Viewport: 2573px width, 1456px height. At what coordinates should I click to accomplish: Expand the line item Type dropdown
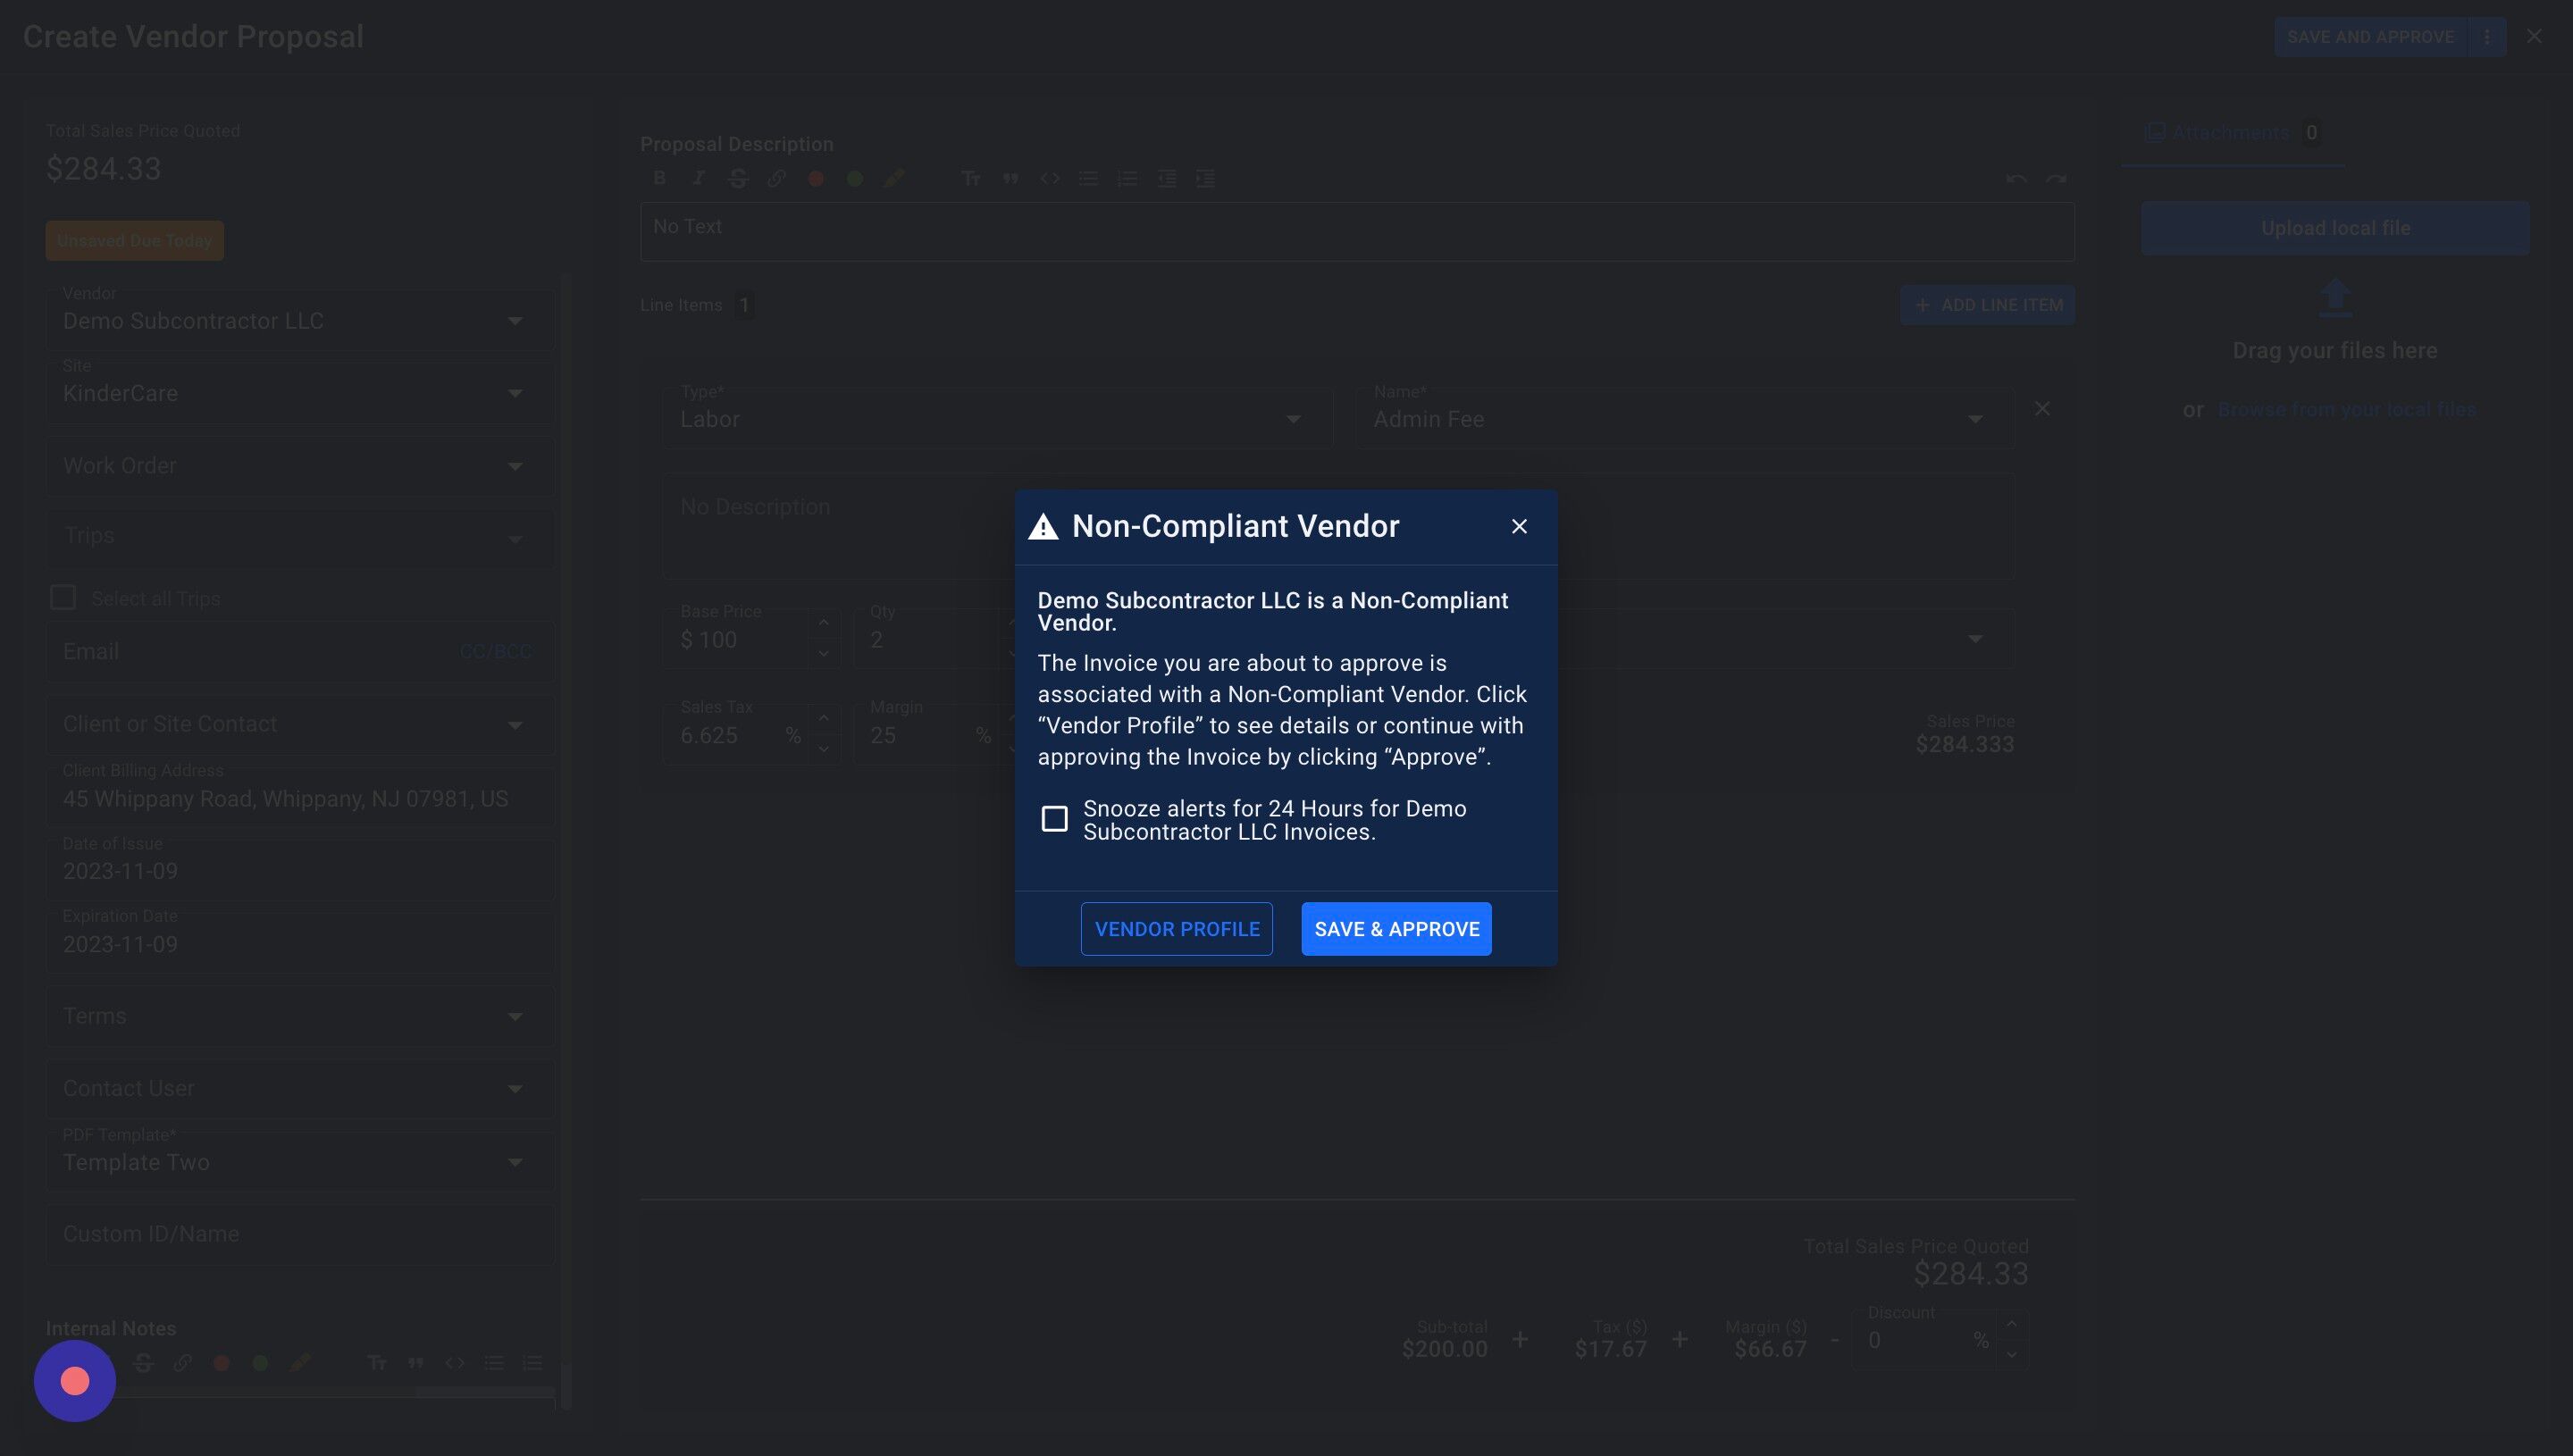tap(1292, 419)
